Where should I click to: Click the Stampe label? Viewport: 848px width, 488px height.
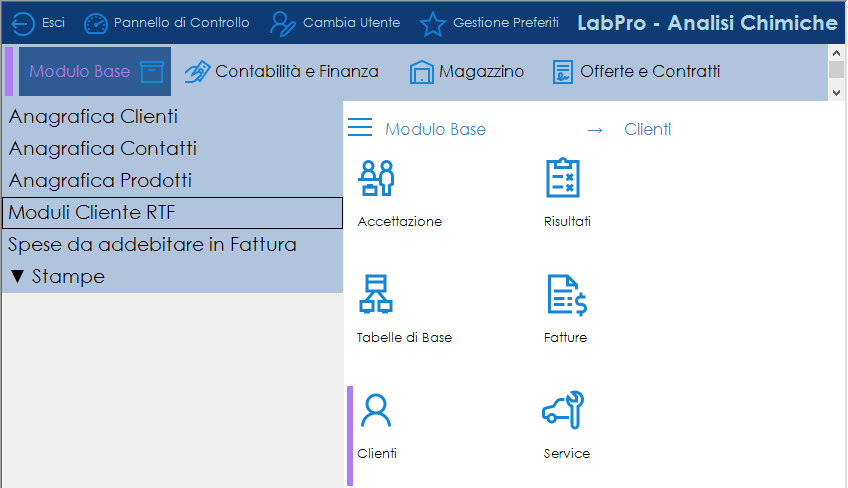pos(68,276)
